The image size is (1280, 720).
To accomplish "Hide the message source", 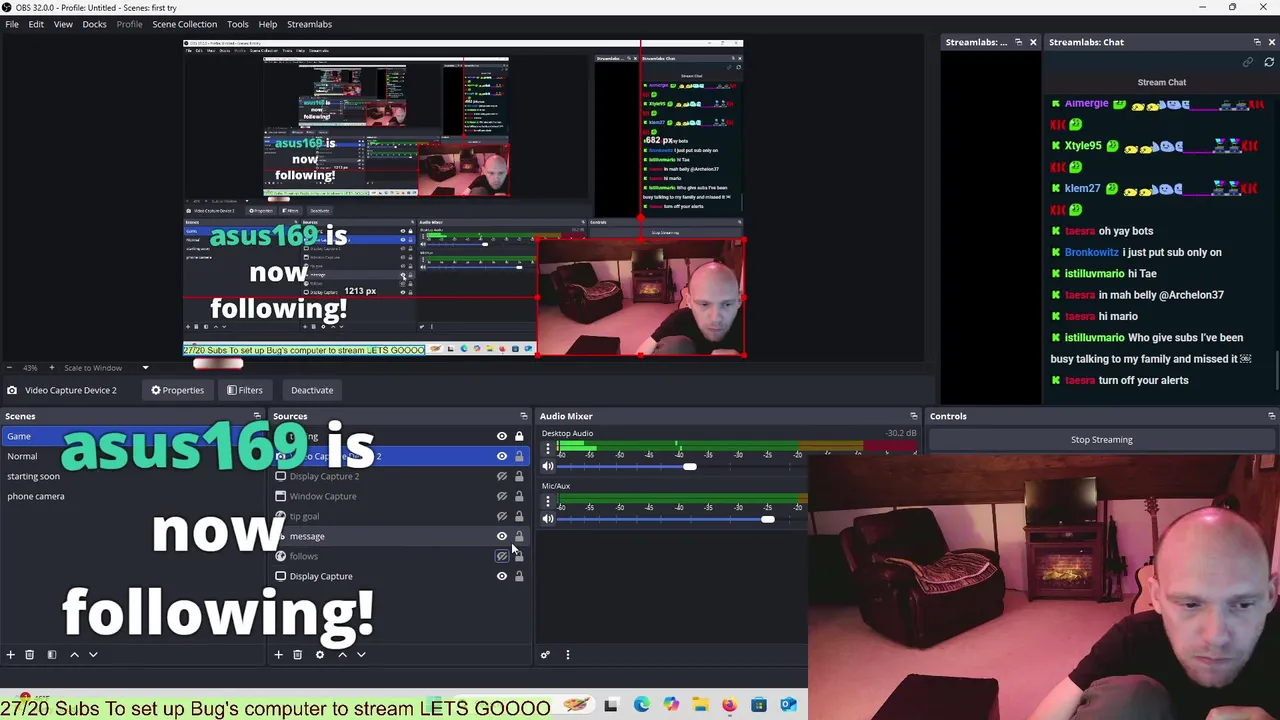I will (x=502, y=536).
